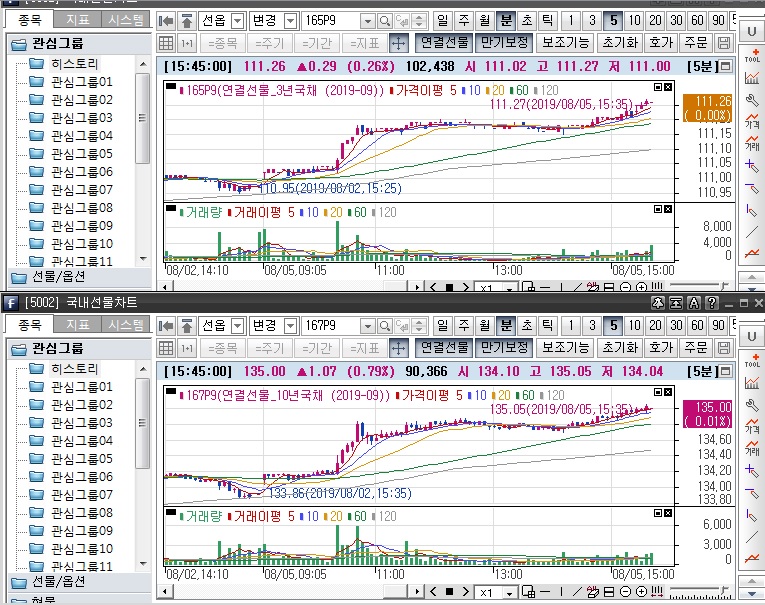The width and height of the screenshot is (765, 605).
Task: Click the 가격 indicator icon in 167P9 sidebar
Action: click(x=752, y=425)
